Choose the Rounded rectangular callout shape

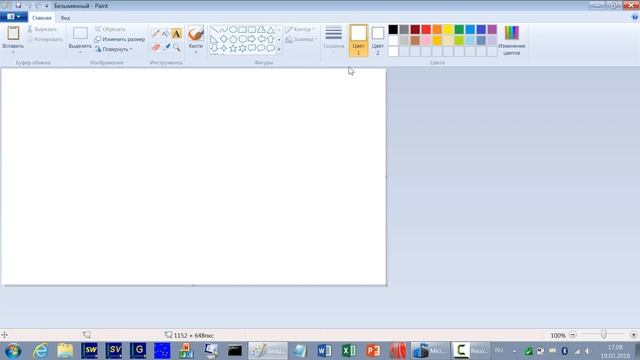(252, 49)
